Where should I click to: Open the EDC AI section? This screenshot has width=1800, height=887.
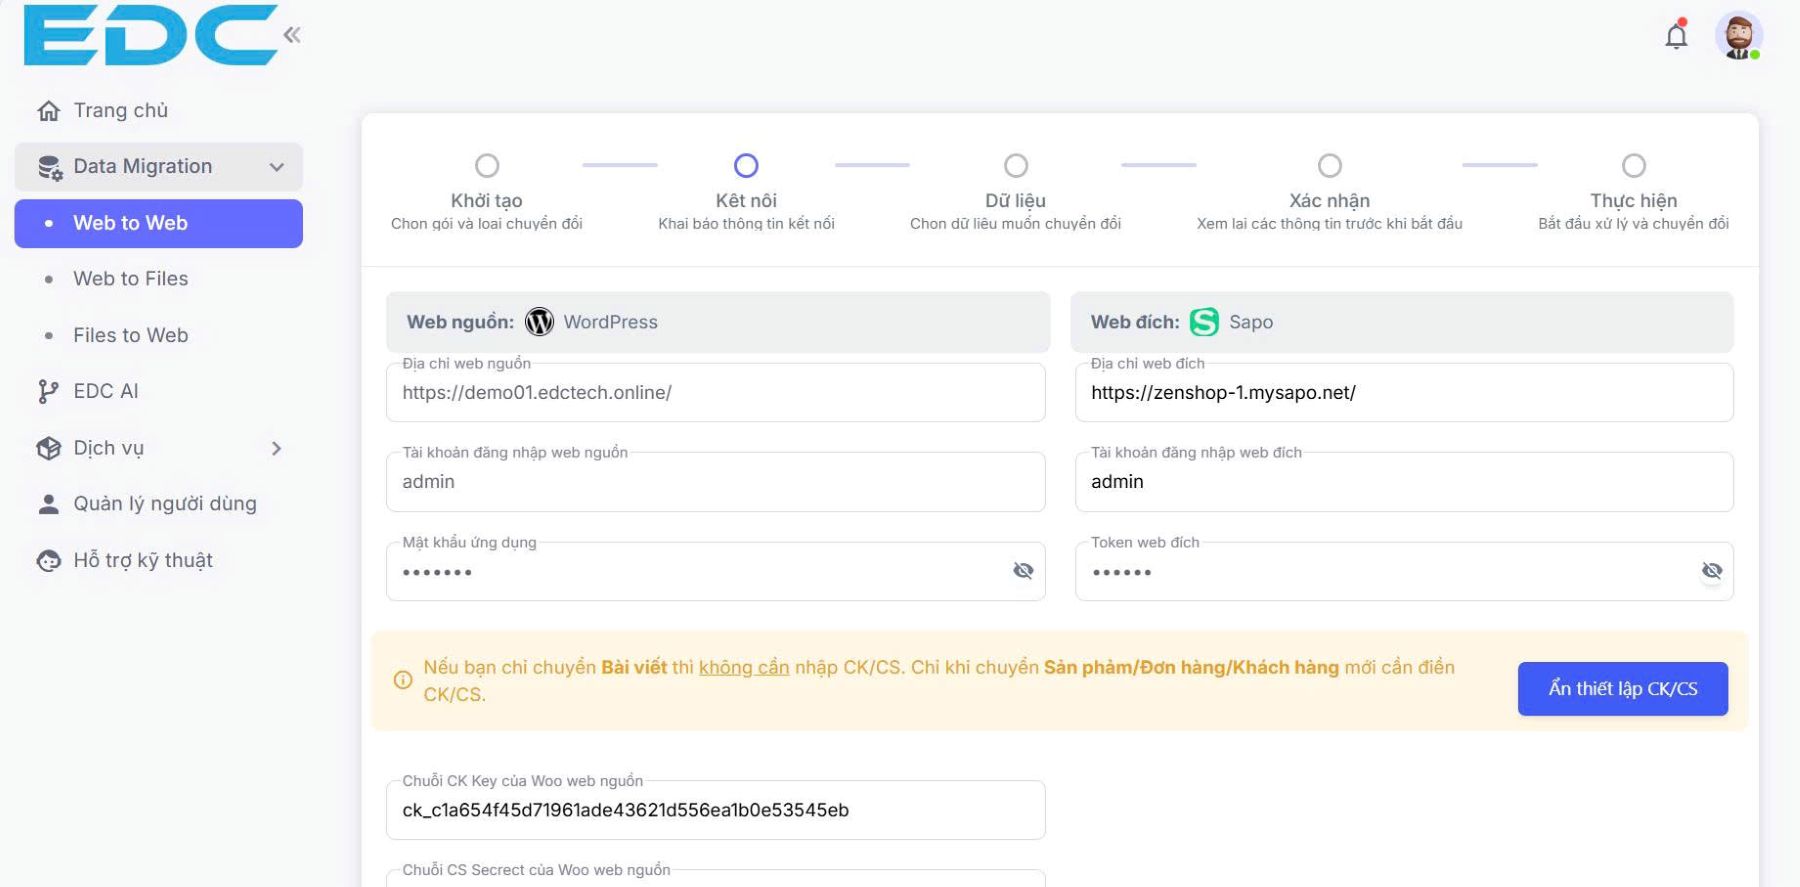click(105, 391)
